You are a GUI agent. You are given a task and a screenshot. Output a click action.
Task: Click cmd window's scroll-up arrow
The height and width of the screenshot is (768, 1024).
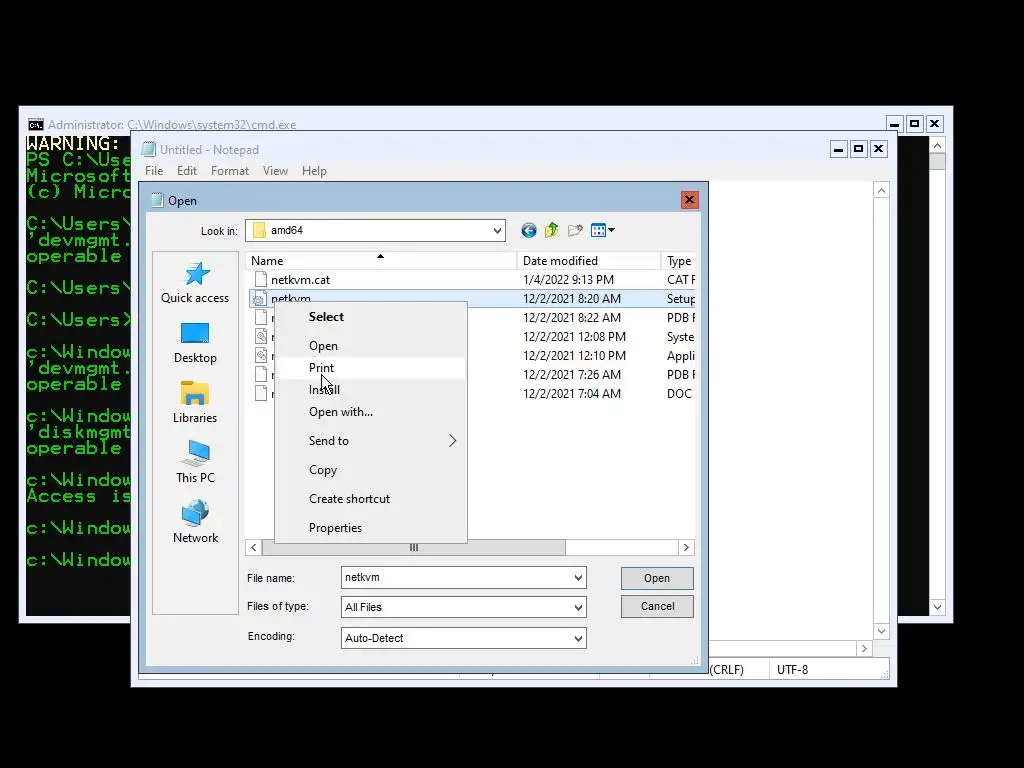click(937, 146)
